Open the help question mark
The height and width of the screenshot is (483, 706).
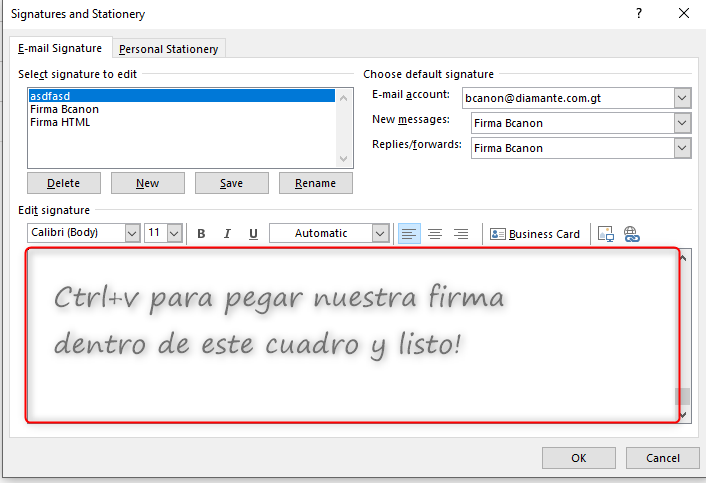pyautogui.click(x=639, y=14)
